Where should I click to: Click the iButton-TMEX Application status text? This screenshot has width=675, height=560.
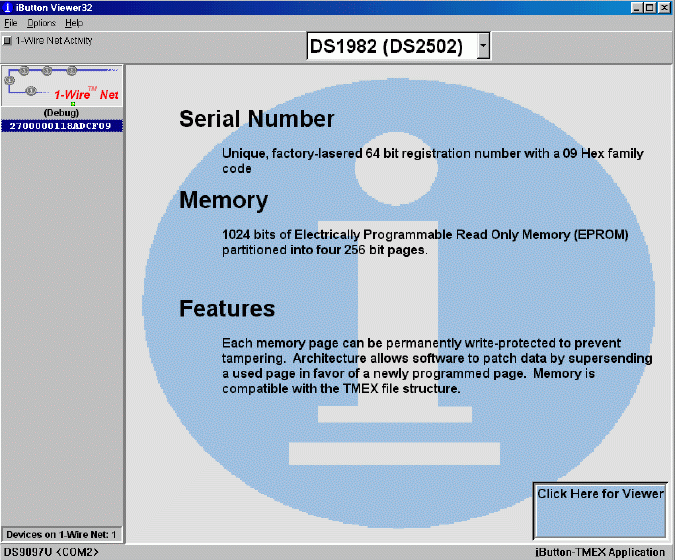600,552
